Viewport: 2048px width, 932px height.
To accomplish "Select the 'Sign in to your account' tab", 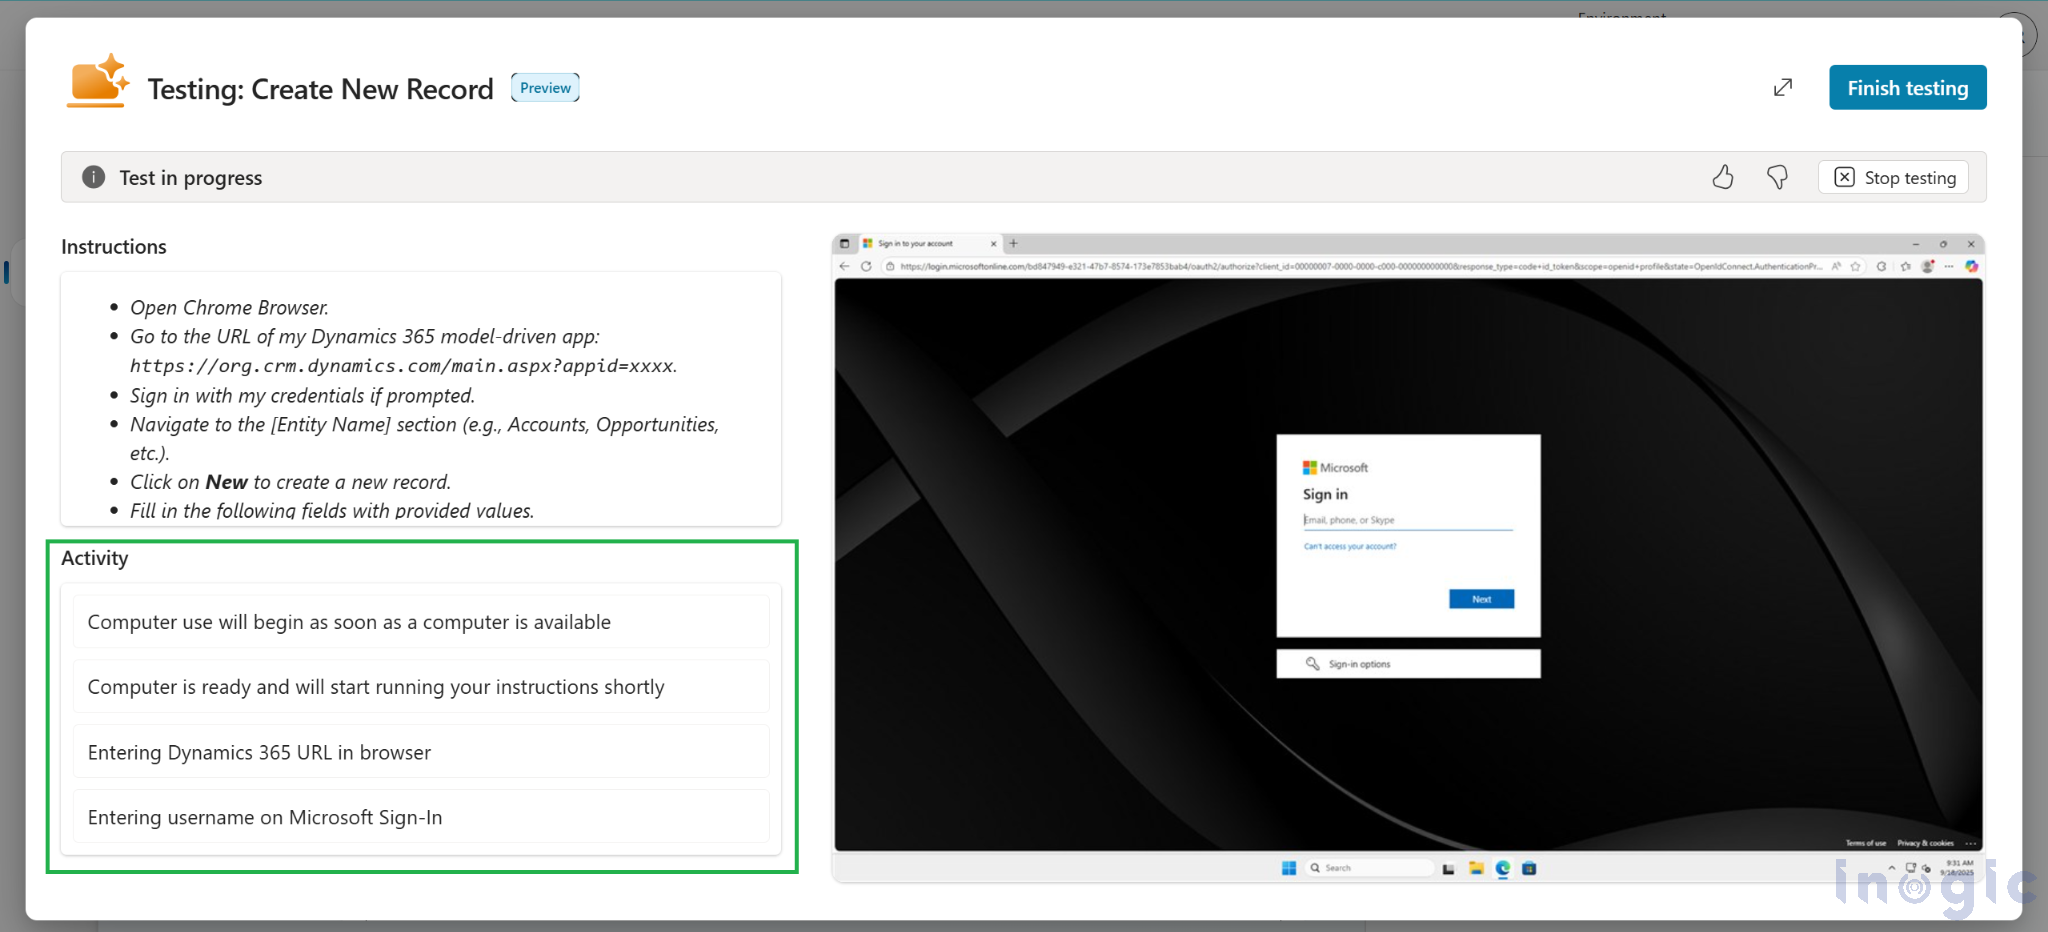I will pyautogui.click(x=928, y=243).
